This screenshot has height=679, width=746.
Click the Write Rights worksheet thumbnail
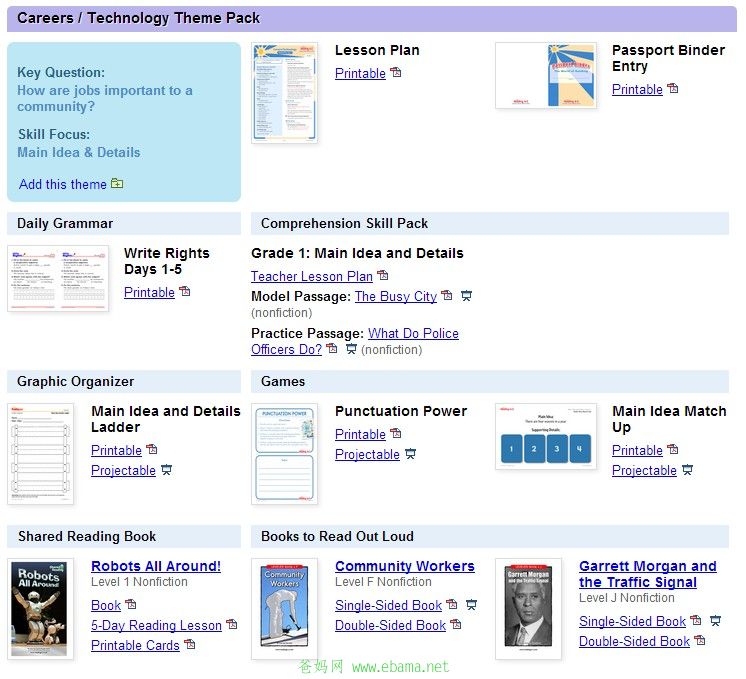click(x=58, y=278)
